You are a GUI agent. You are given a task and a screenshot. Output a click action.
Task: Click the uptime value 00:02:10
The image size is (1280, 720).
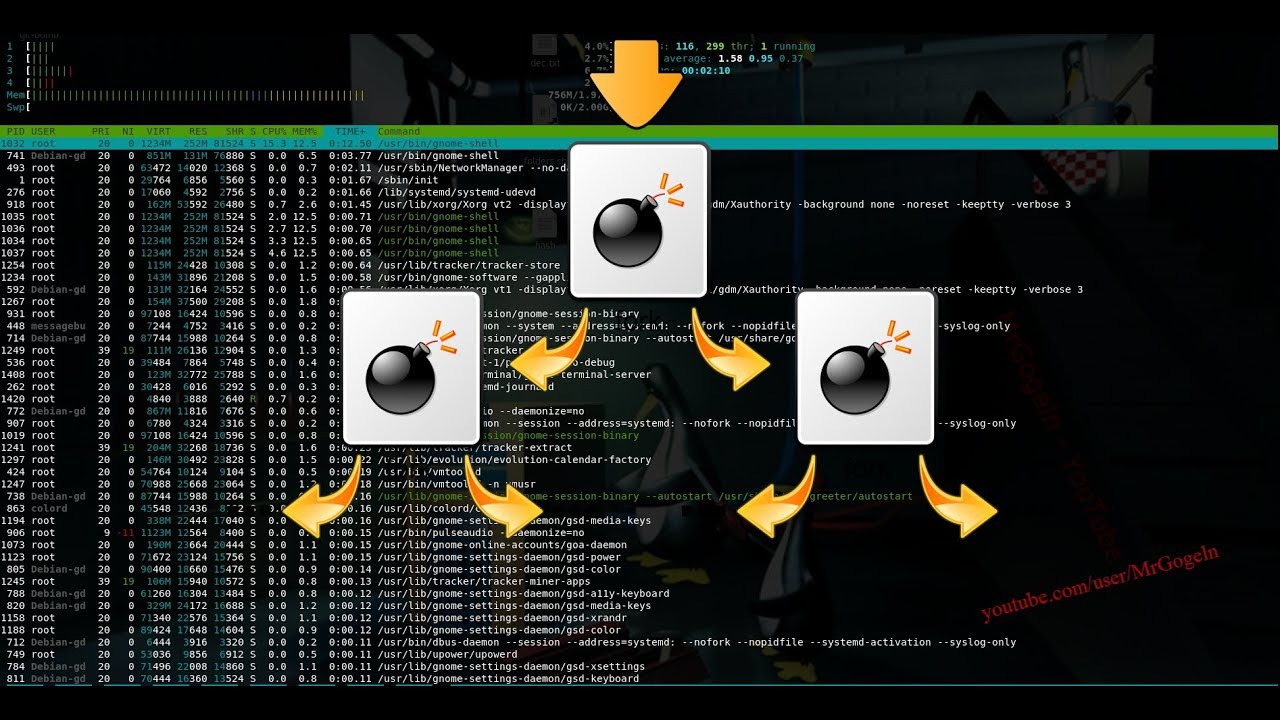click(x=706, y=70)
